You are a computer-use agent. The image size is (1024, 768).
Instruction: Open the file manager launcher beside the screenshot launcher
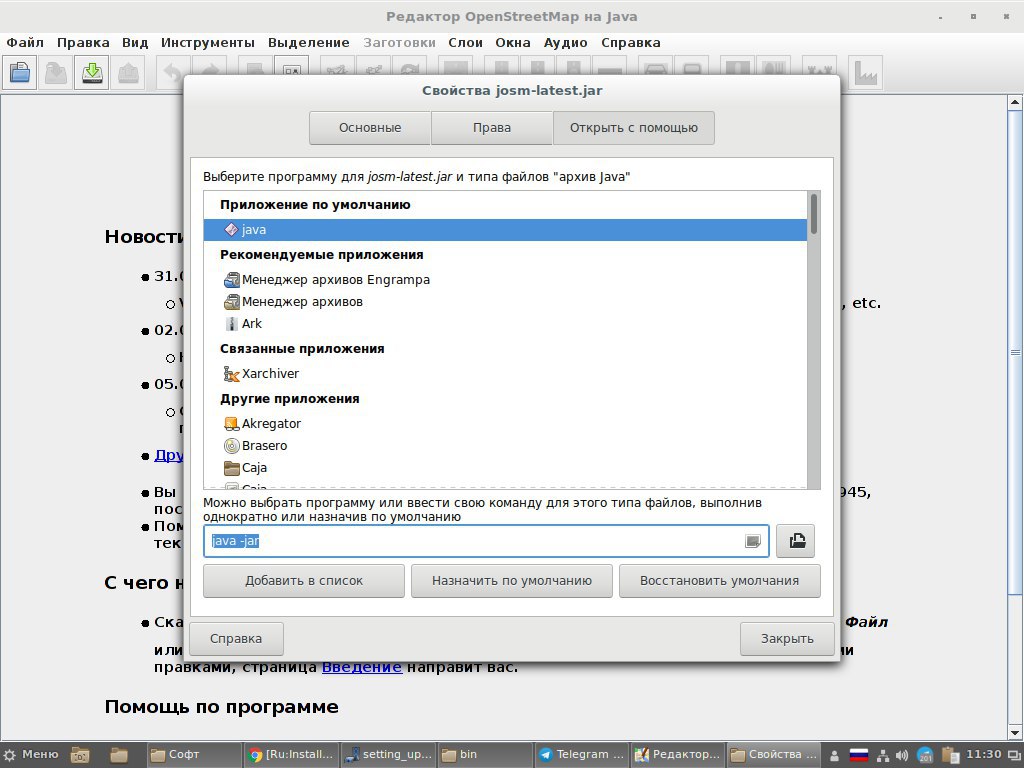[x=119, y=755]
